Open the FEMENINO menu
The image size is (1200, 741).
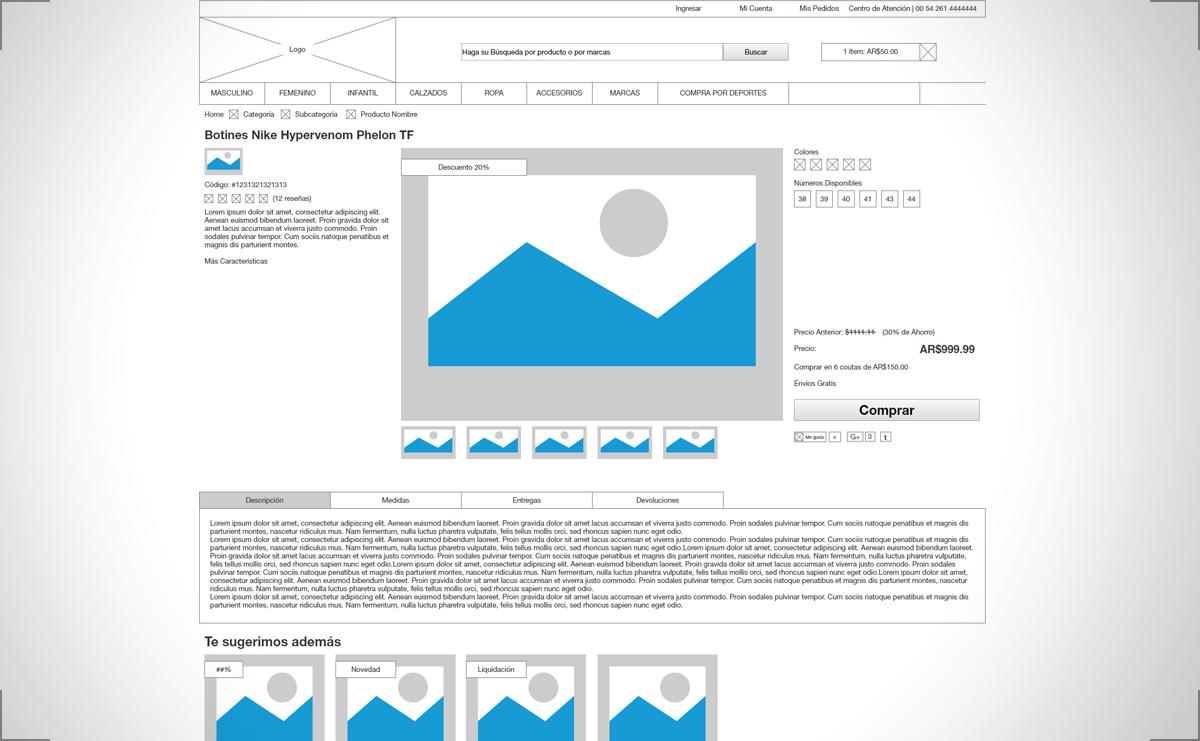pos(298,93)
